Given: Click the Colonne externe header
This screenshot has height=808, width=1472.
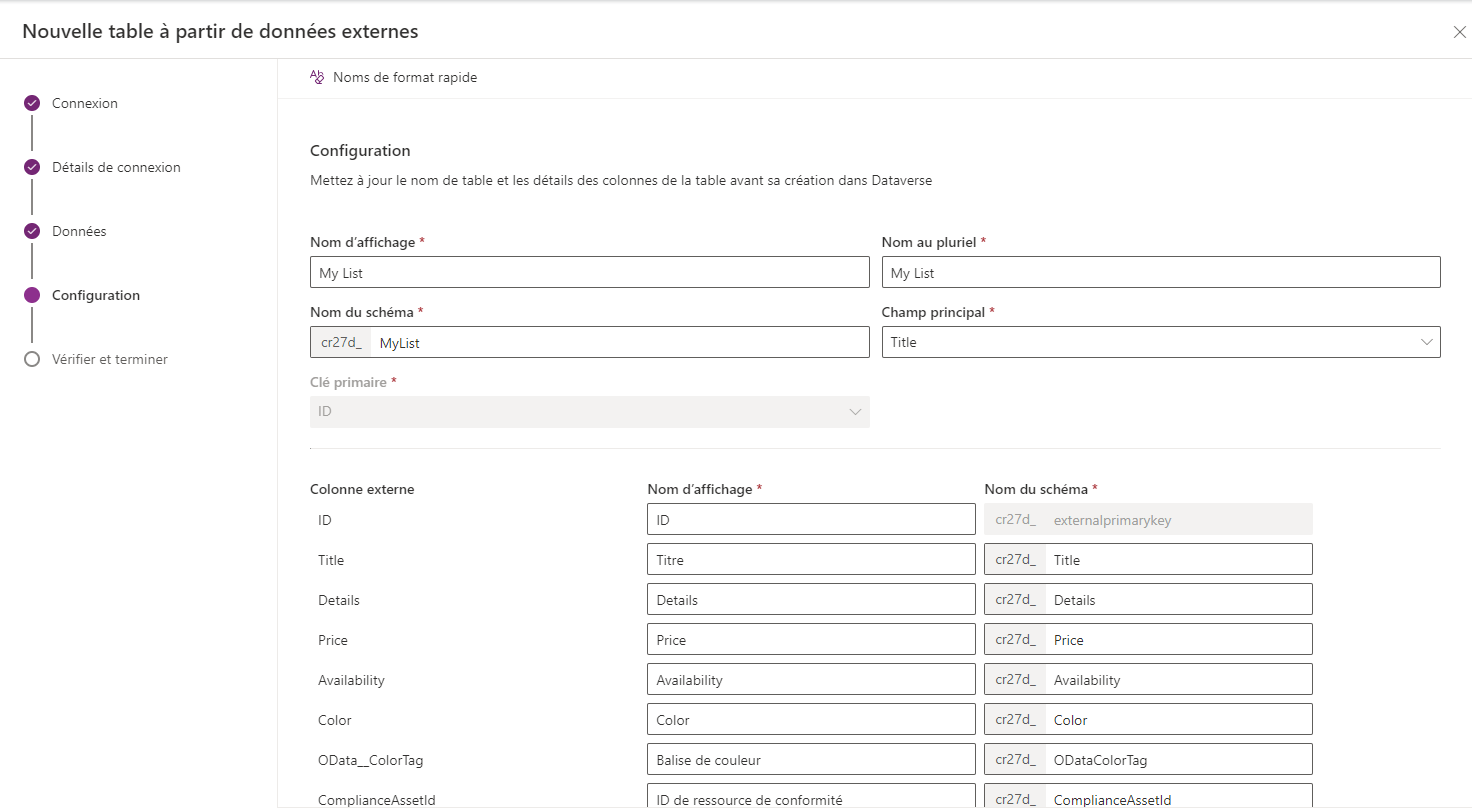Looking at the screenshot, I should 362,489.
